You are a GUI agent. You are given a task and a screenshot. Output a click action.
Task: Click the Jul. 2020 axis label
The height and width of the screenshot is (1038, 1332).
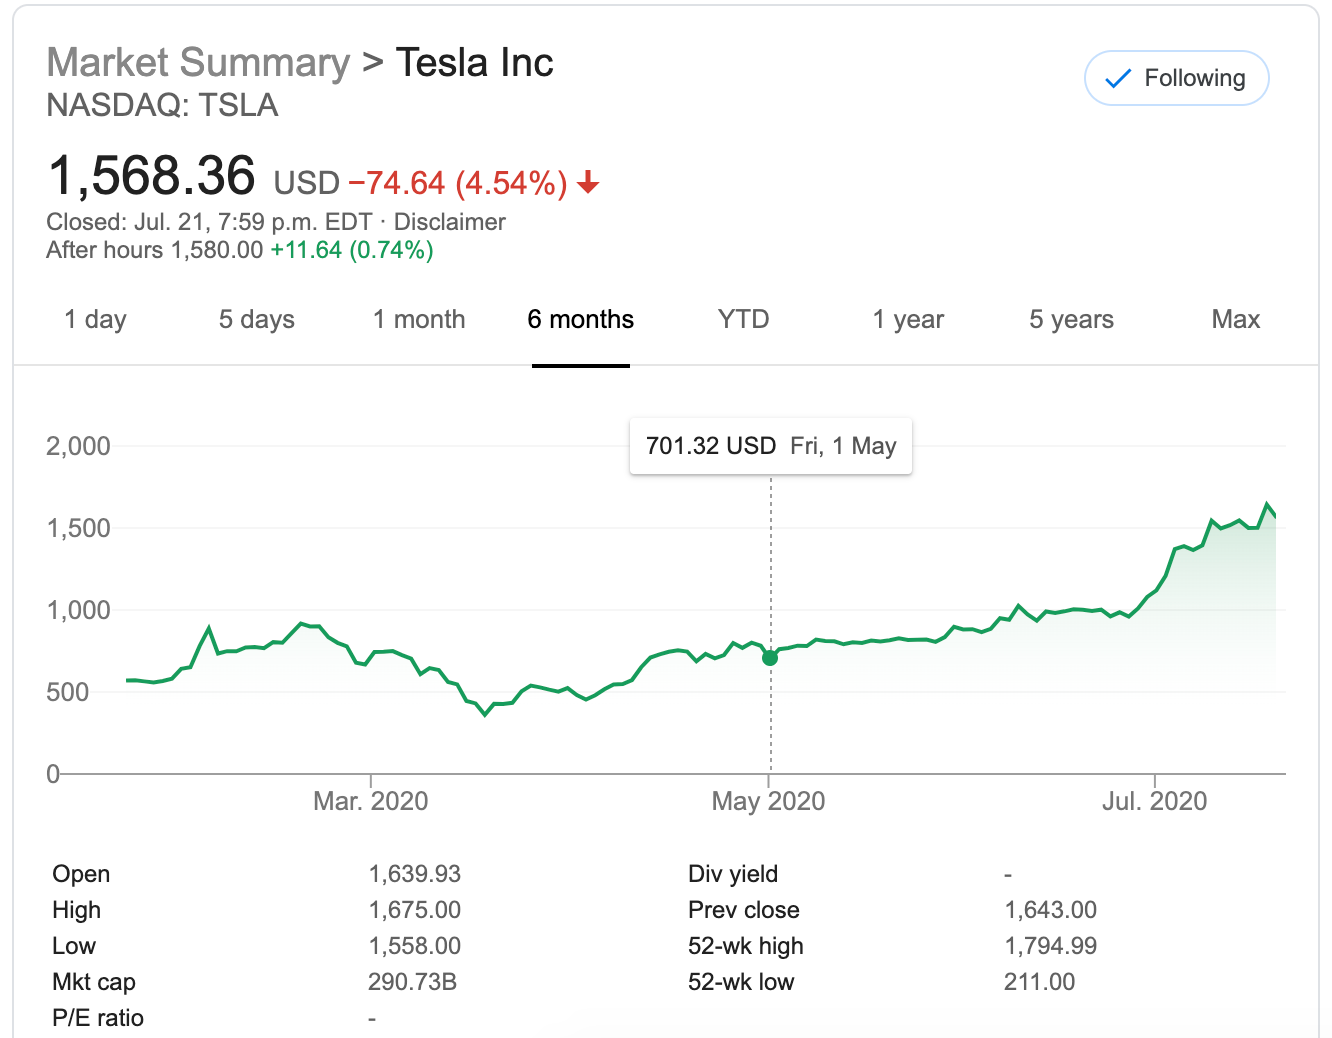coord(1154,801)
